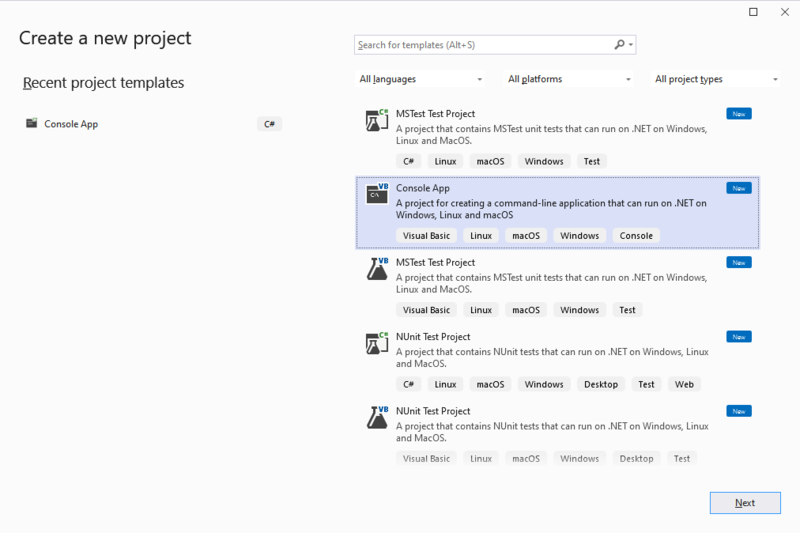Click the recent Console App template icon

[x=32, y=123]
